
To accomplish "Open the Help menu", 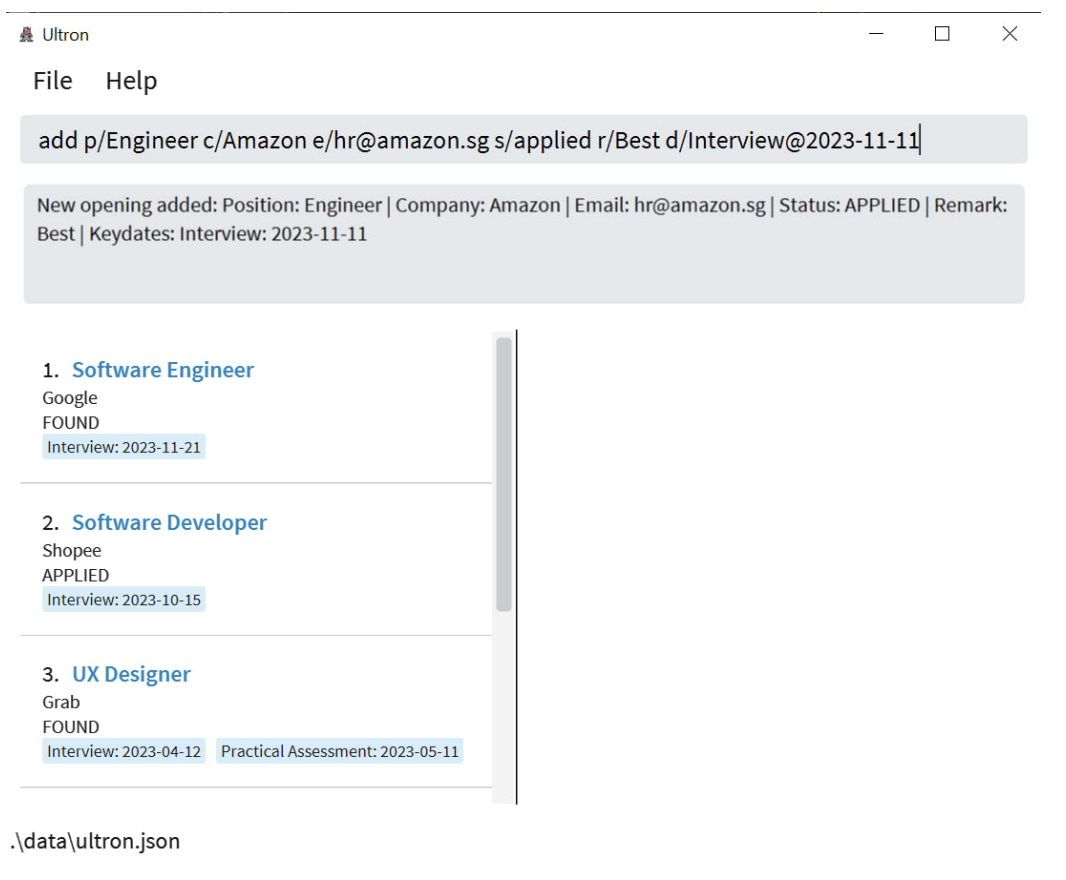I will pyautogui.click(x=131, y=81).
